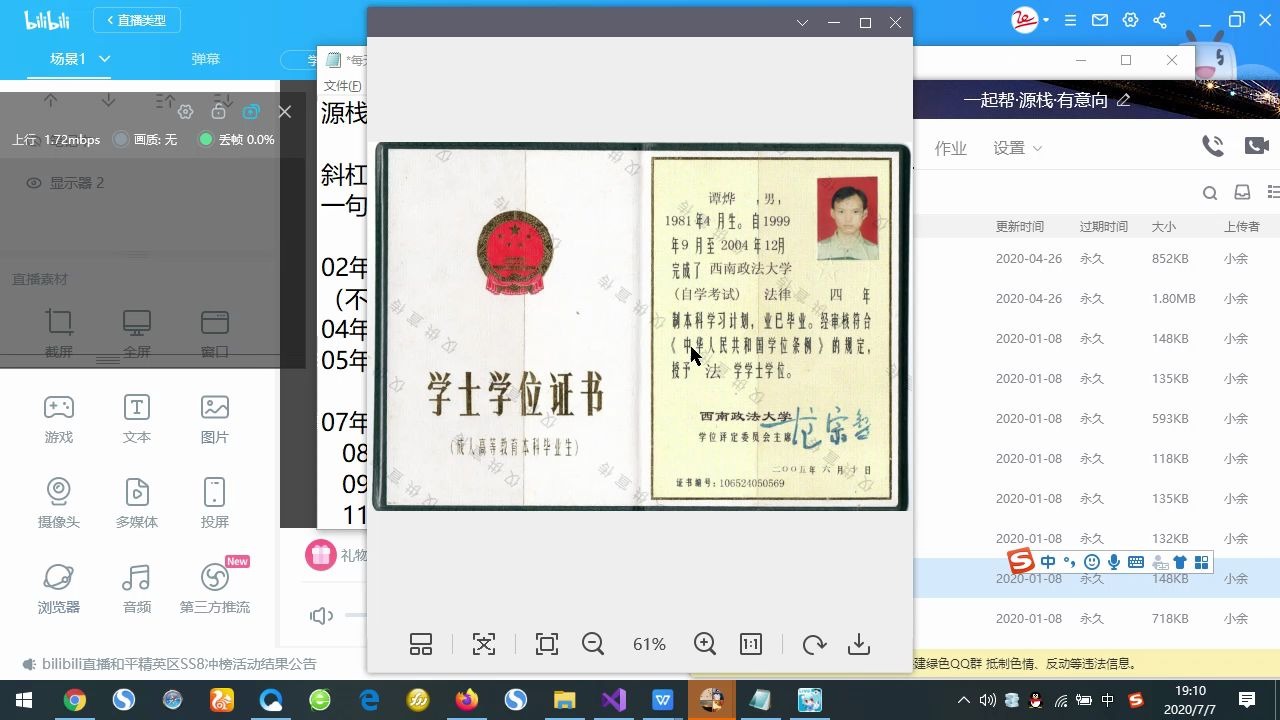This screenshot has width=1280, height=720.
Task: Search group files with the magnifier icon
Action: pos(1210,193)
